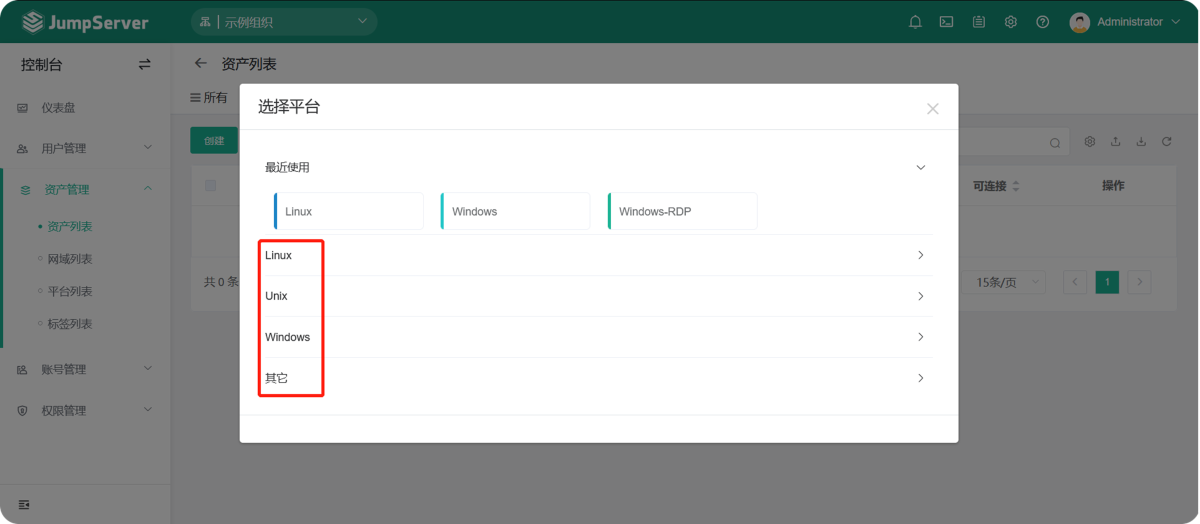Open the table column settings gear
The width and height of the screenshot is (1200, 524).
1090,142
